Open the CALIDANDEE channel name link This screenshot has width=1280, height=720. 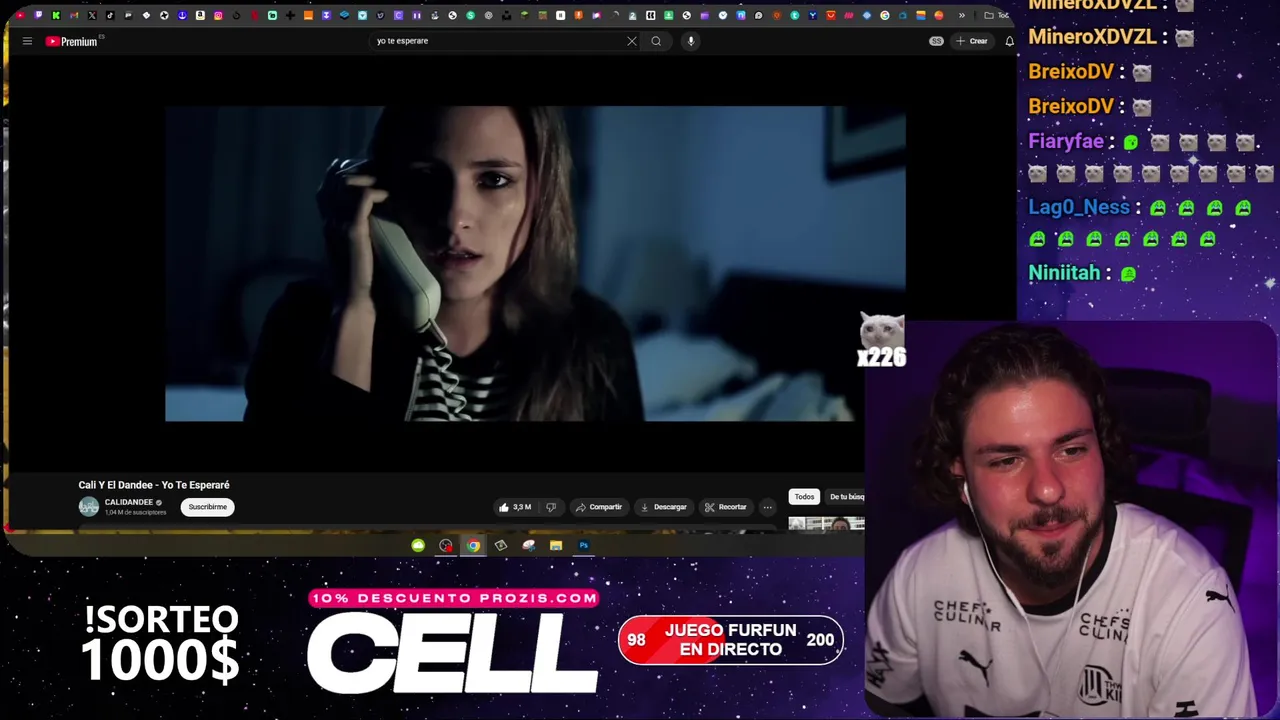click(130, 502)
